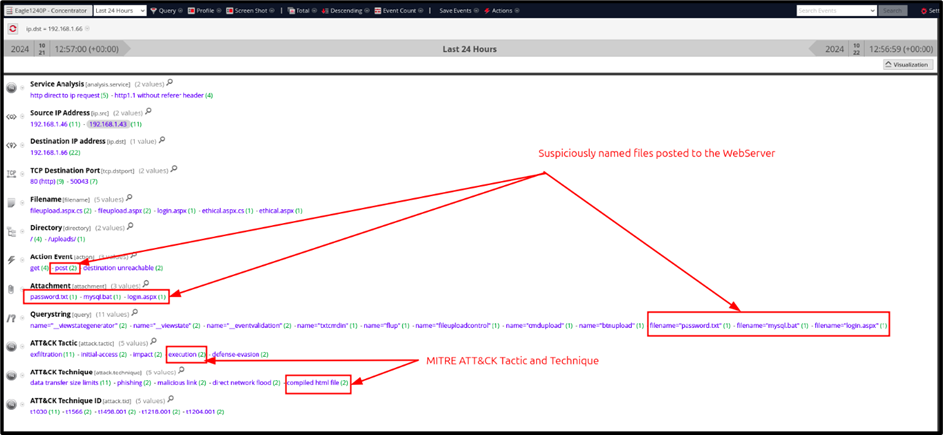Open the dropdown arrow next to Profile

[219, 11]
